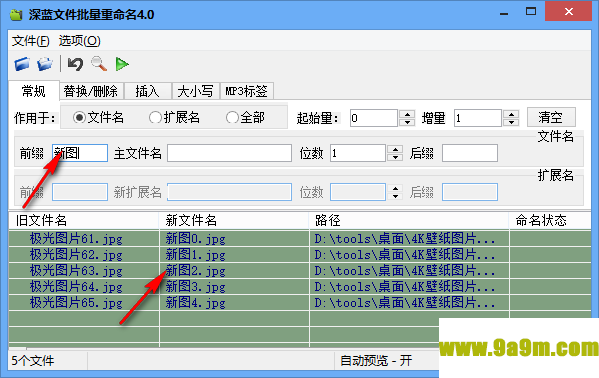Image resolution: width=599 pixels, height=378 pixels.
Task: Click the 主文件名 input field
Action: point(230,153)
